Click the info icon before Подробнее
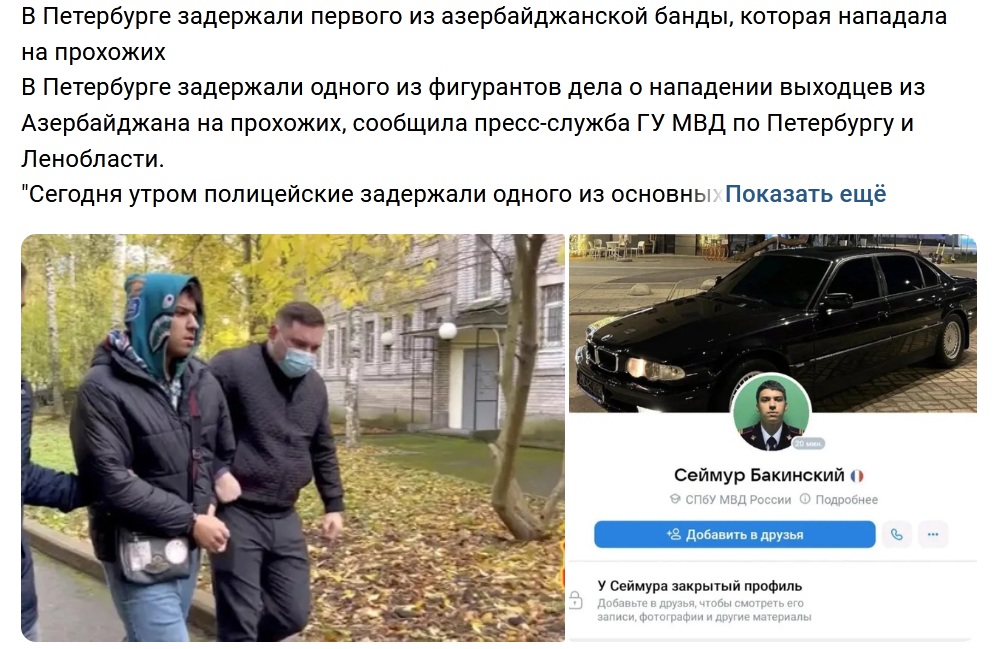1000x649 pixels. [x=805, y=499]
